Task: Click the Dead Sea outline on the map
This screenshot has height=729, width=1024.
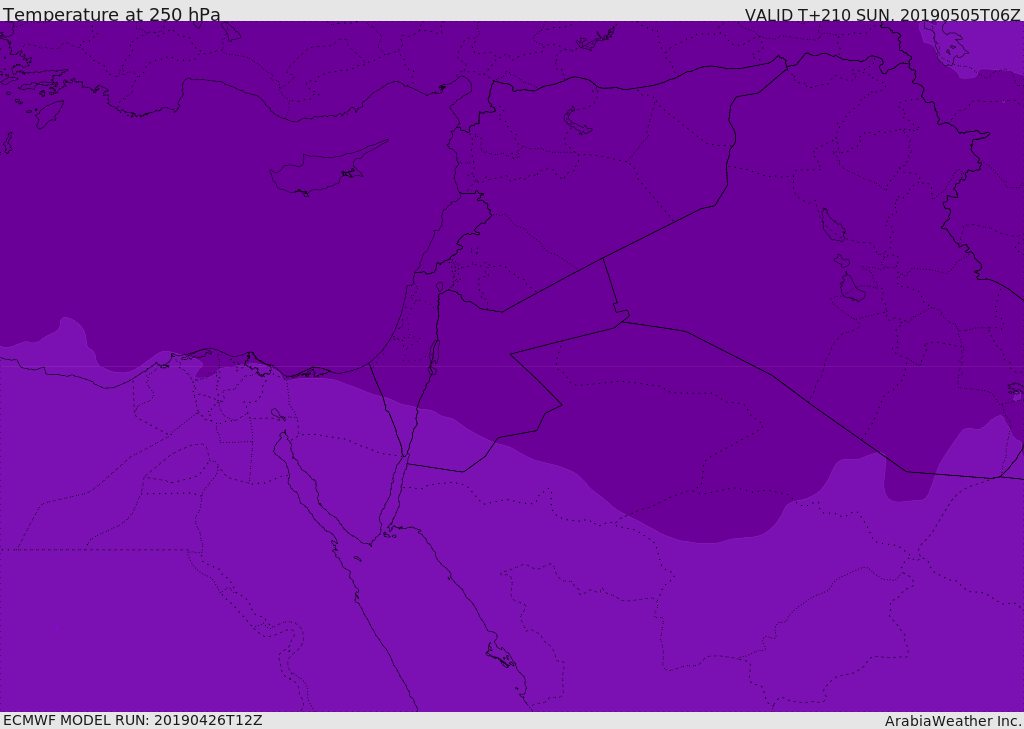Action: click(x=434, y=357)
